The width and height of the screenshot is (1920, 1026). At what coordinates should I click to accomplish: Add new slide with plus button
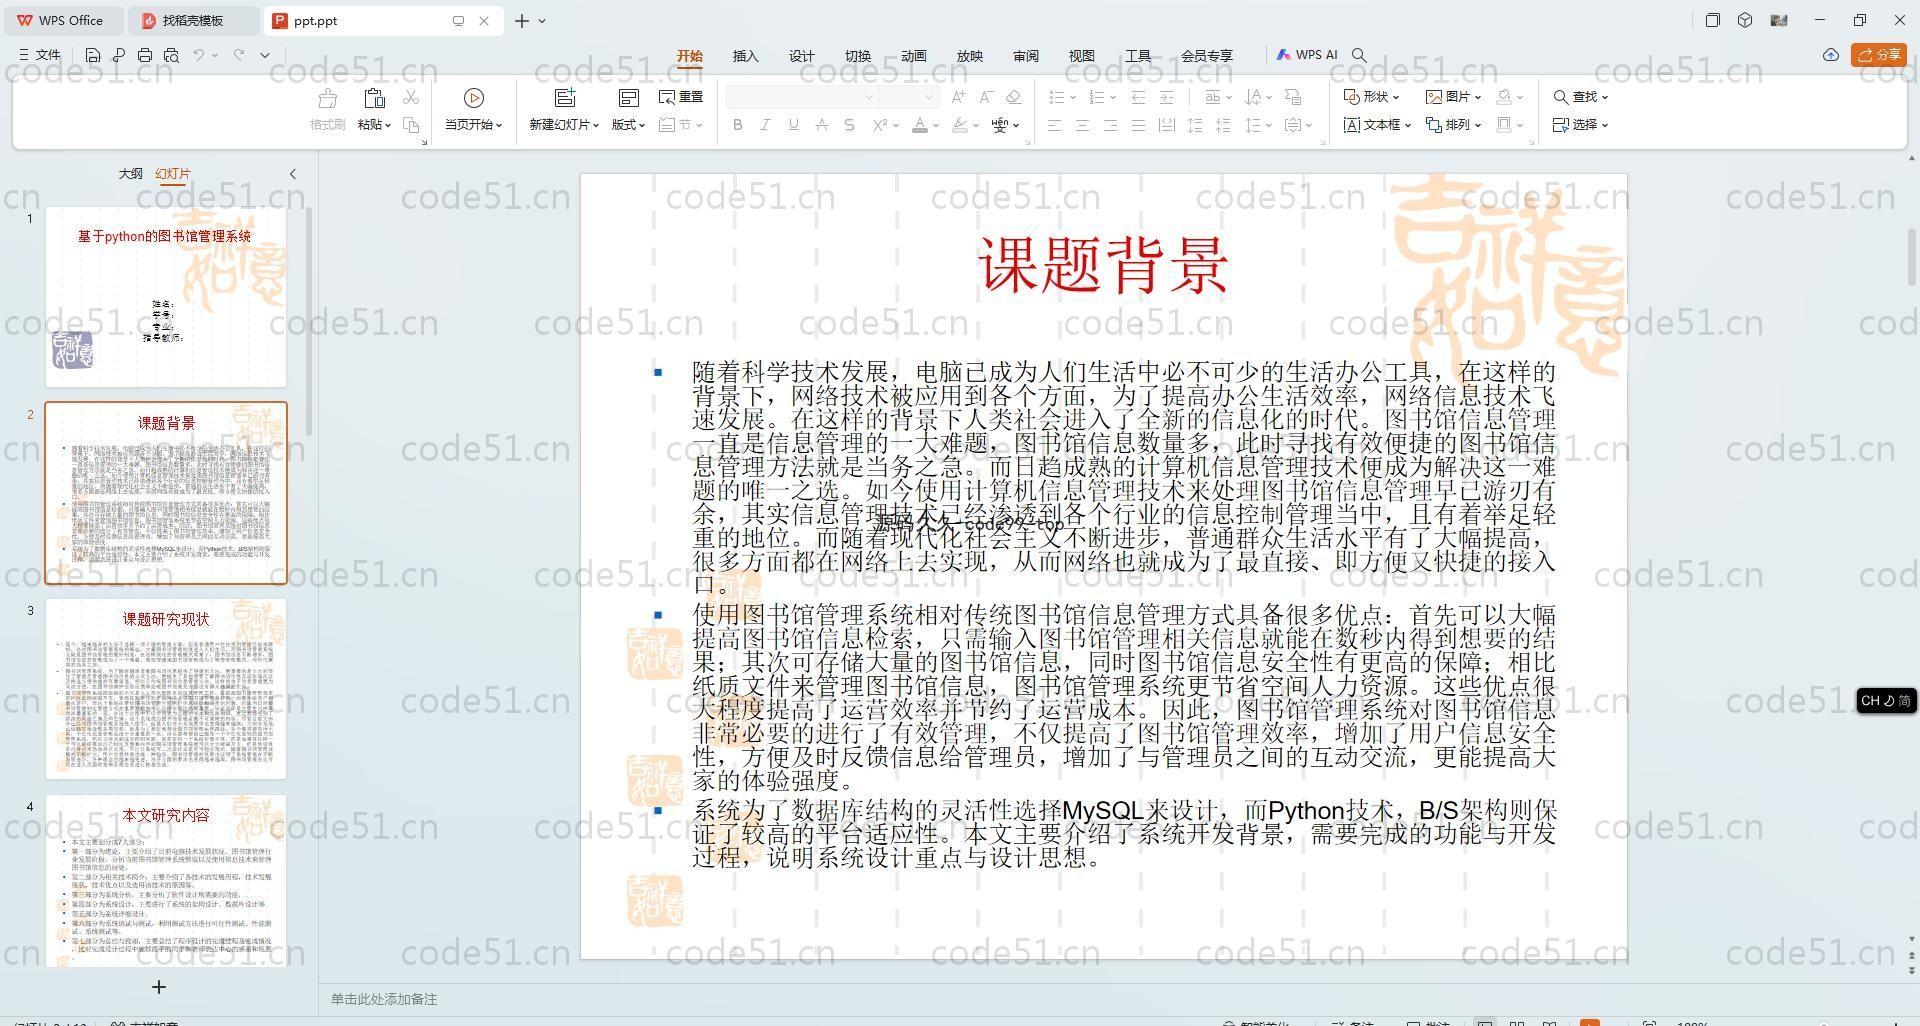[x=158, y=987]
